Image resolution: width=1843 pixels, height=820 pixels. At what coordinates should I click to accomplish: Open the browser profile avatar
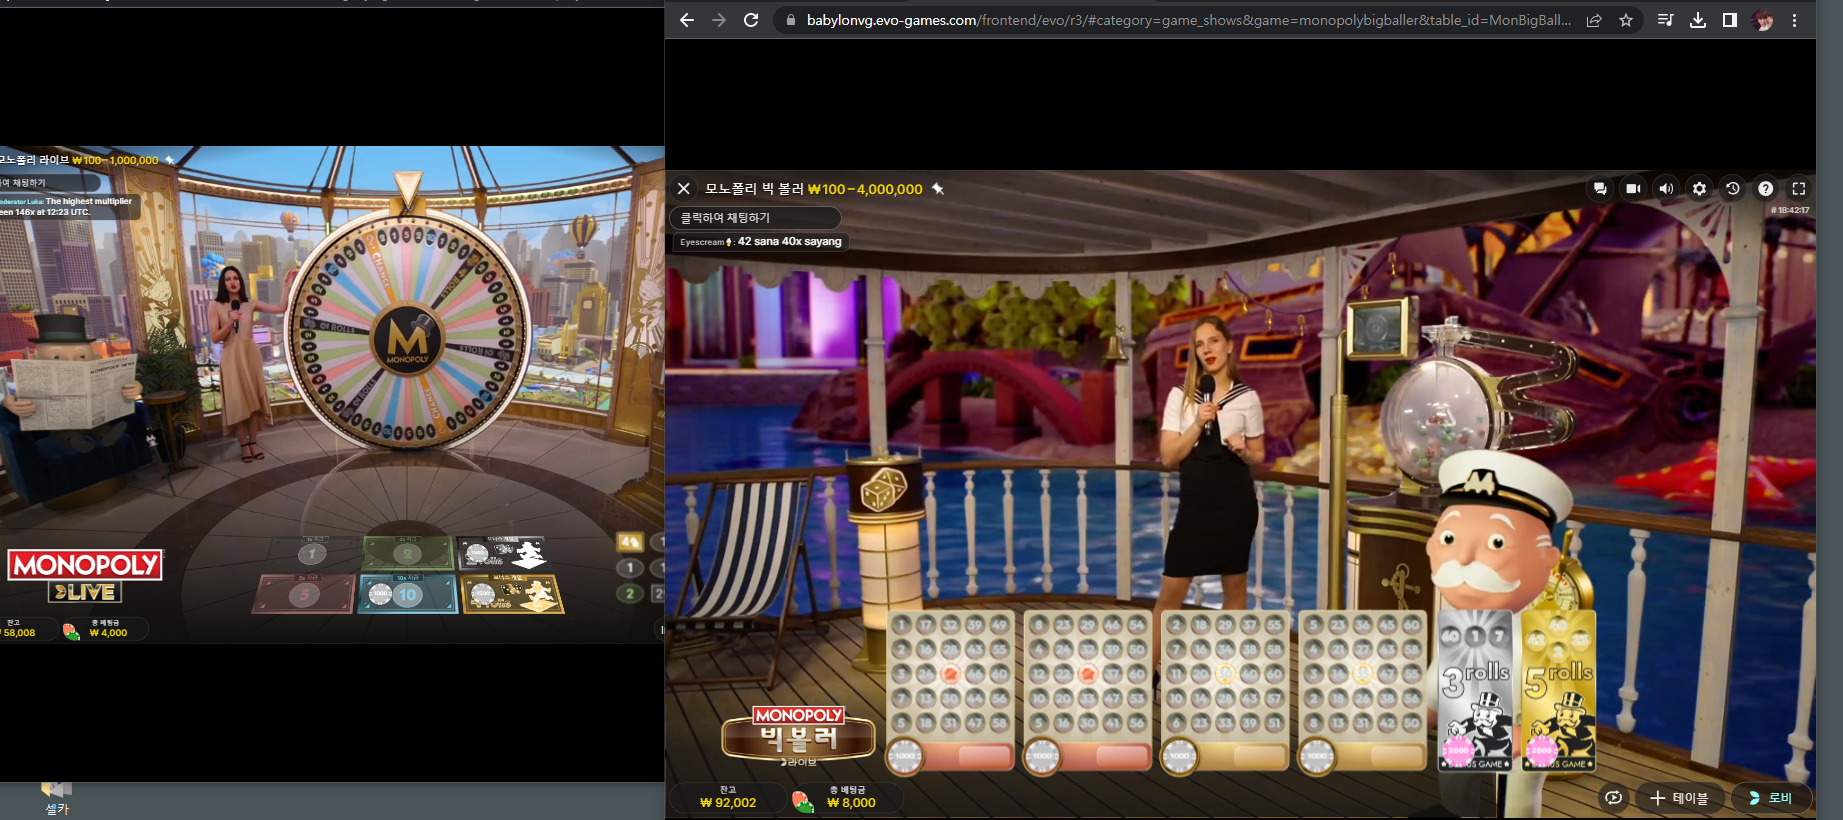tap(1763, 20)
